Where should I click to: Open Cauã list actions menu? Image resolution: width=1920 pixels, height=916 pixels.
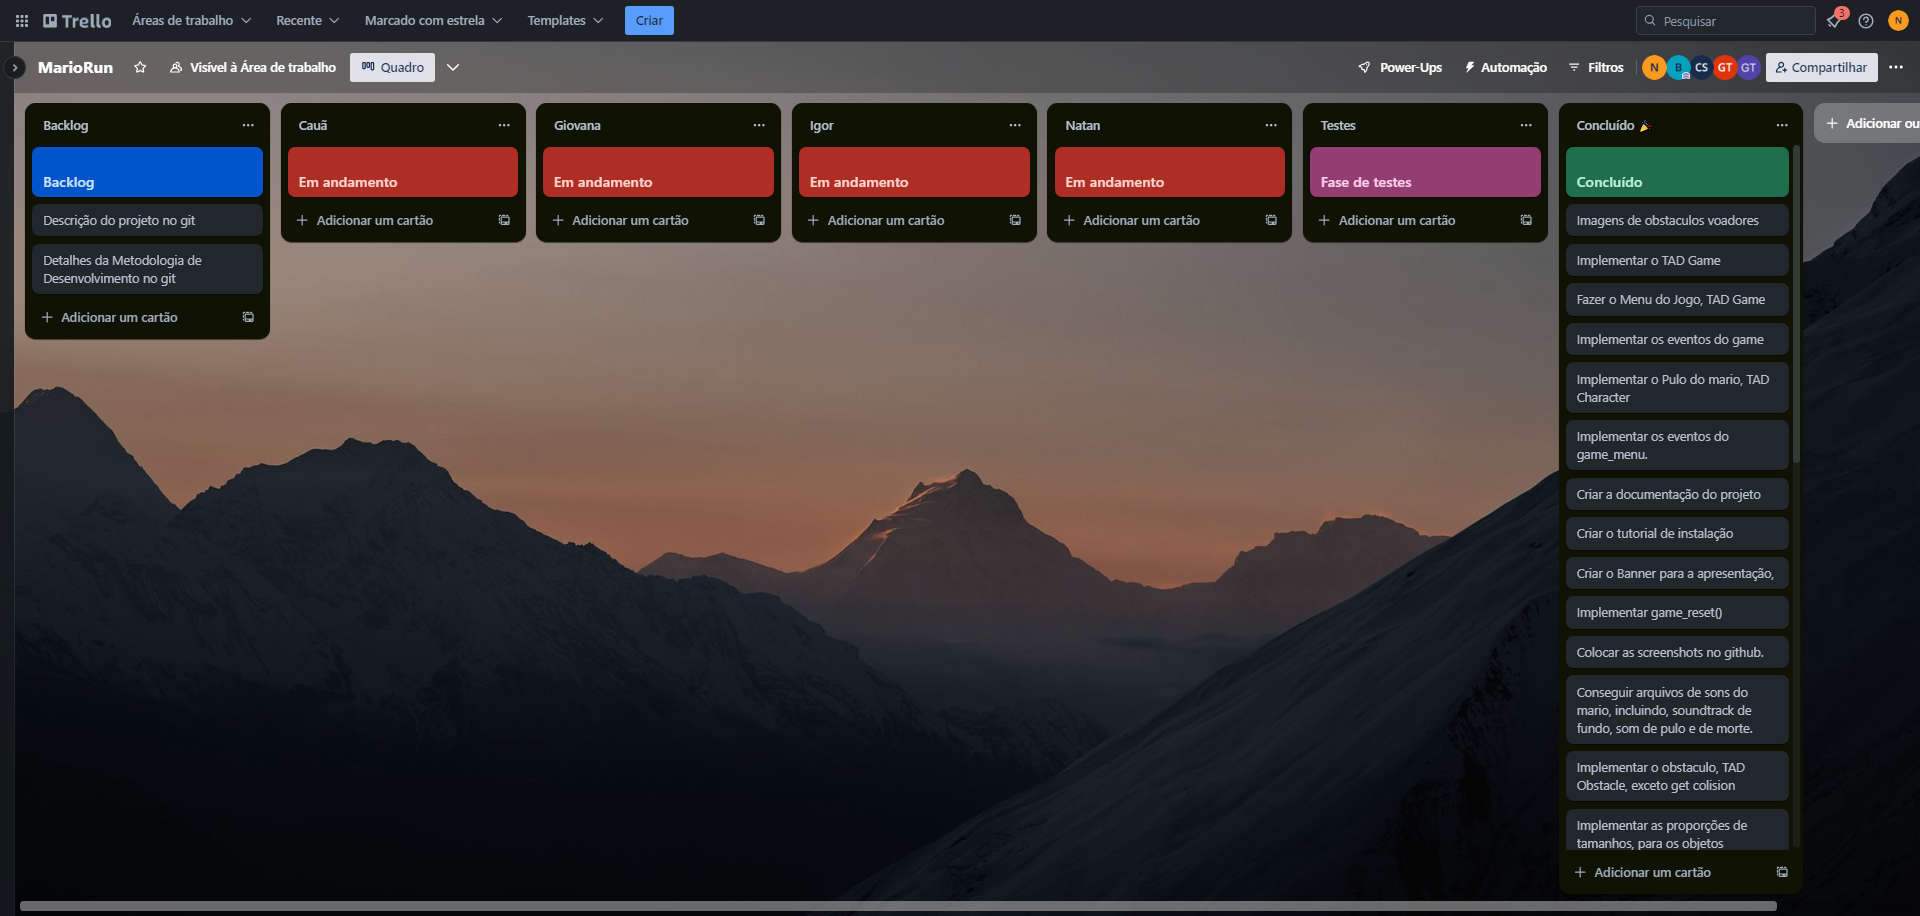(x=504, y=125)
